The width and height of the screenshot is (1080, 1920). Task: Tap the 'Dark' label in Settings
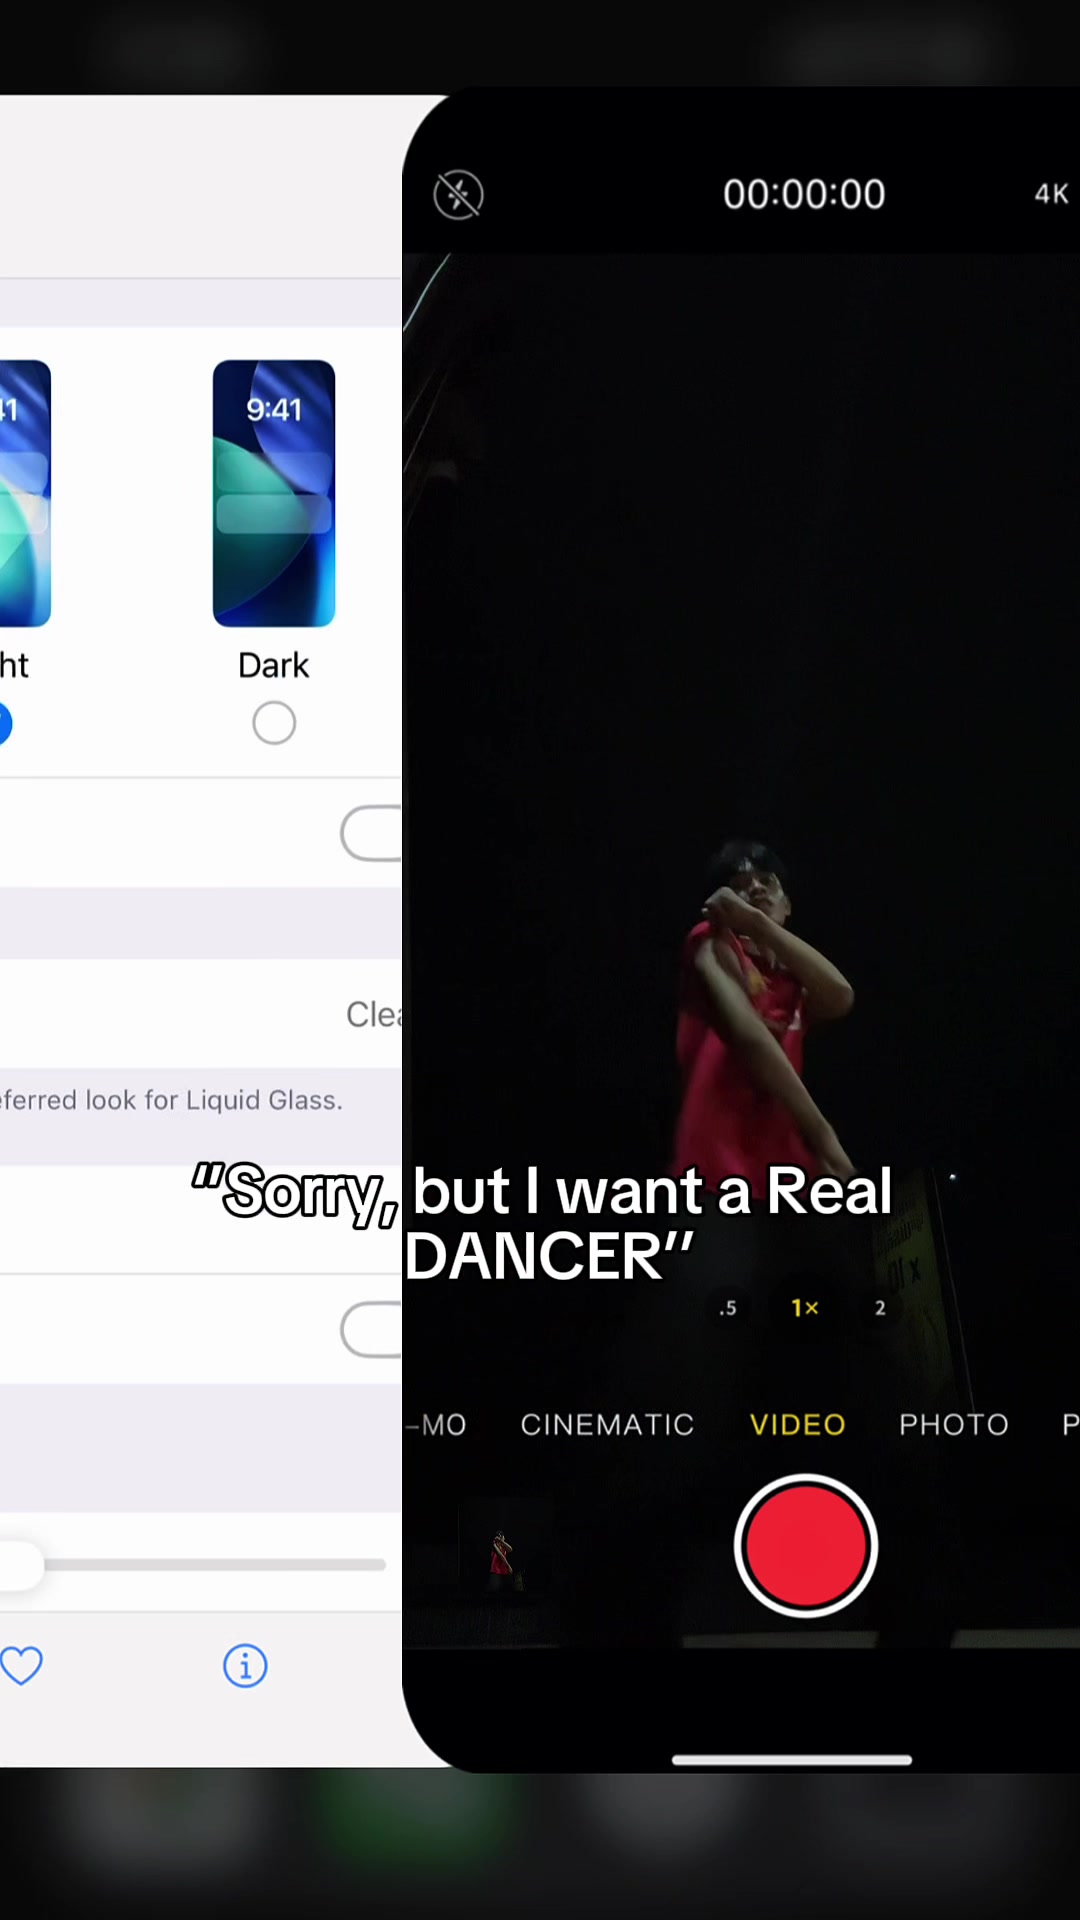click(x=274, y=665)
